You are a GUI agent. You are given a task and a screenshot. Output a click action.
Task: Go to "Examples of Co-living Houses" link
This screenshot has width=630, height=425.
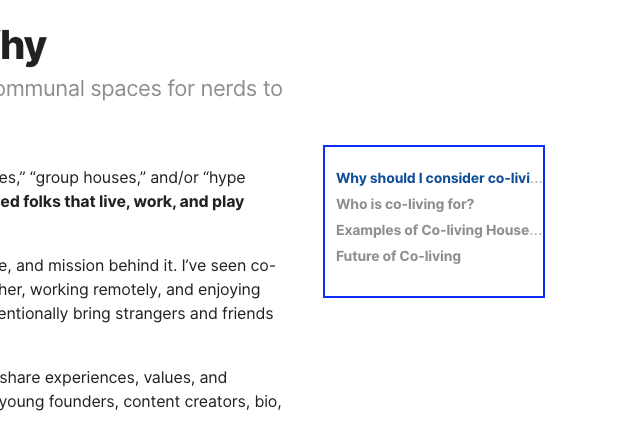tap(439, 231)
